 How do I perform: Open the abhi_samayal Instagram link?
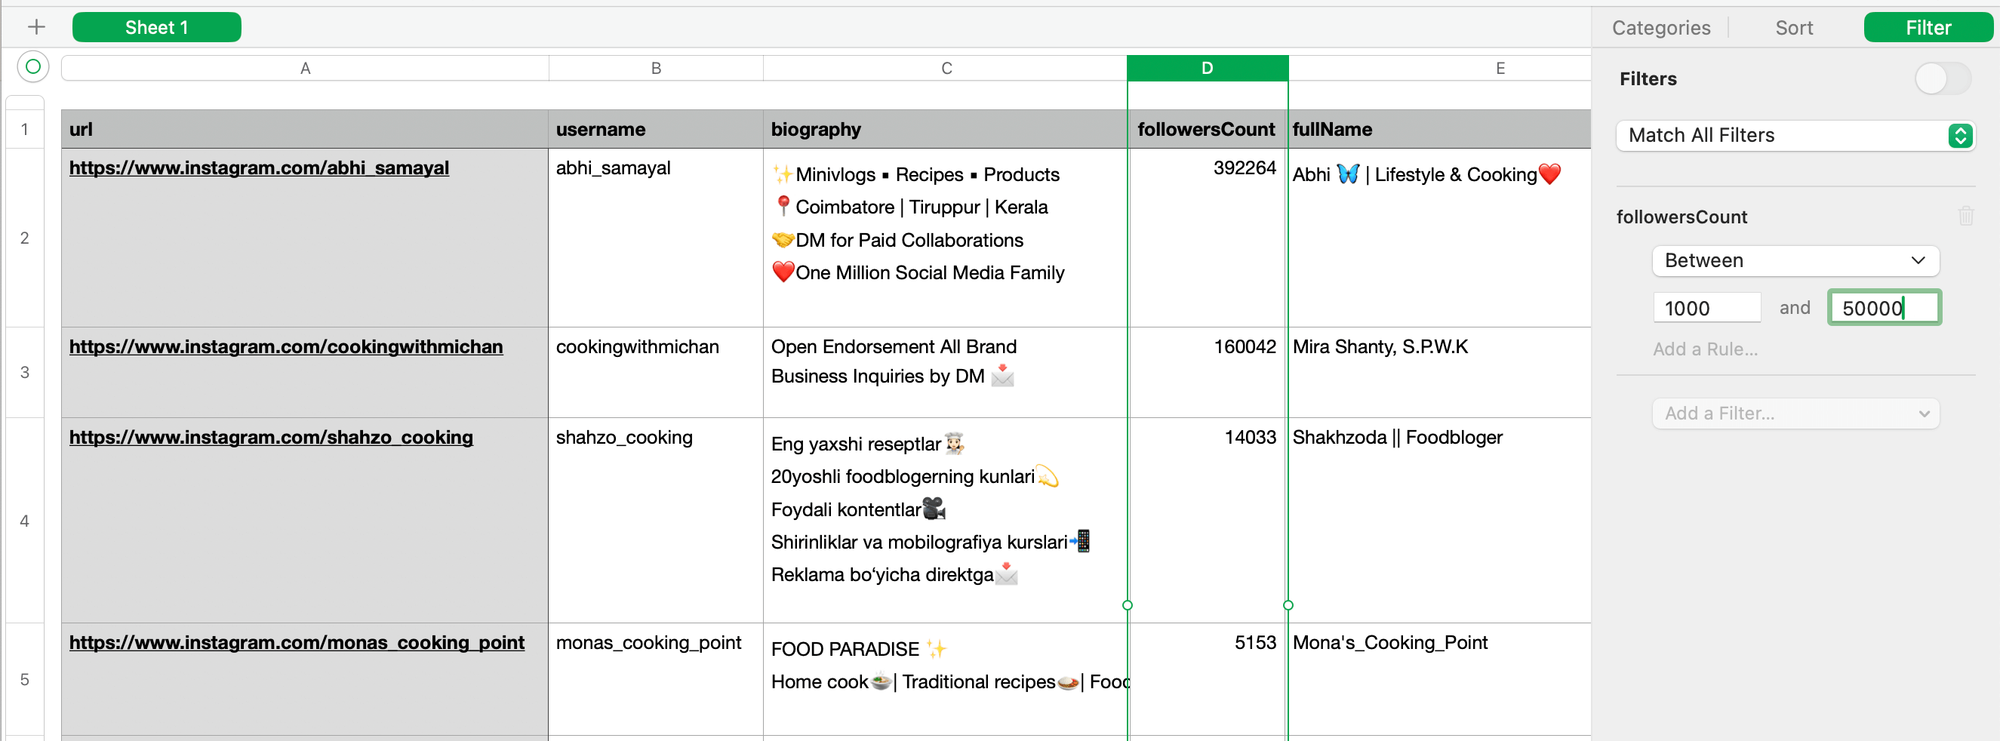(259, 168)
